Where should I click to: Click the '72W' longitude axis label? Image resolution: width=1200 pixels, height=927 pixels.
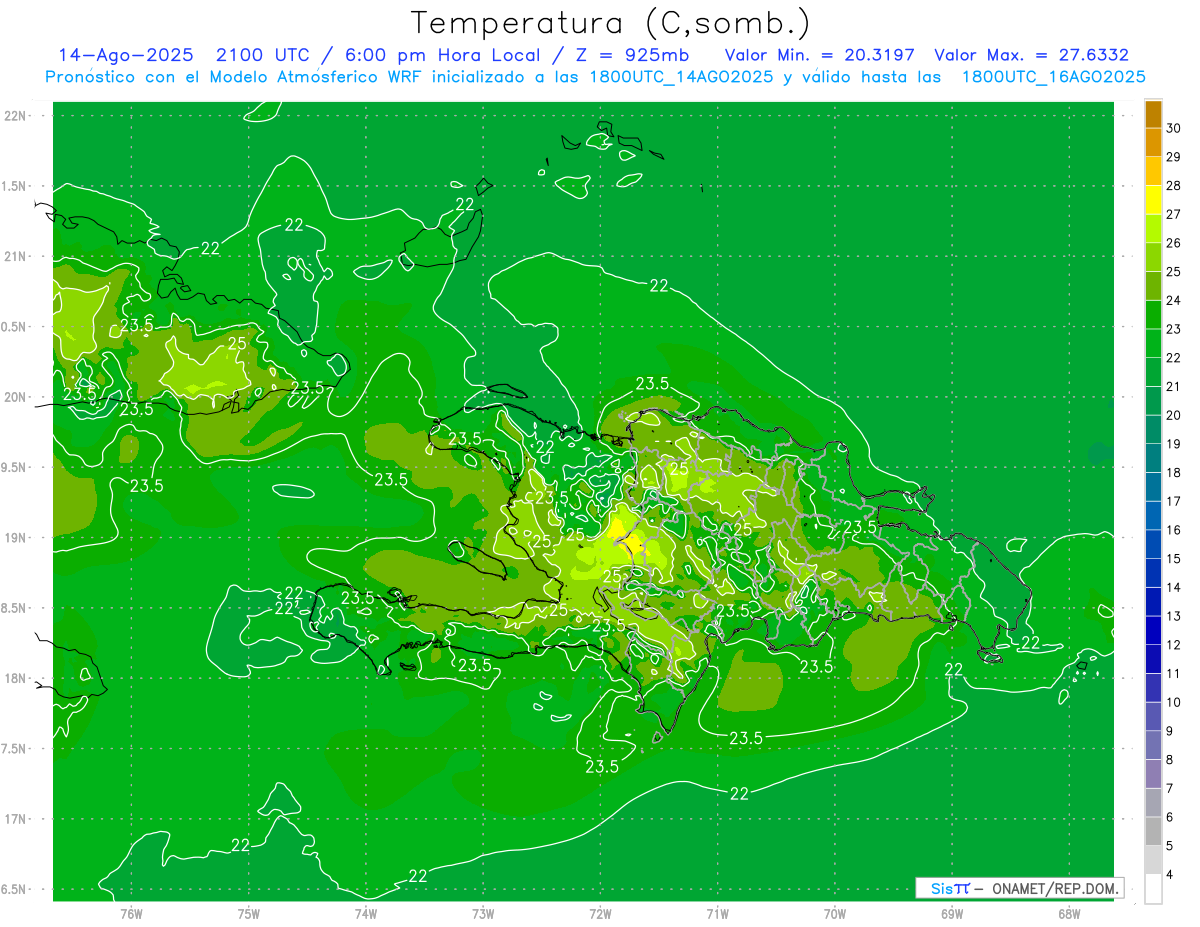[600, 914]
